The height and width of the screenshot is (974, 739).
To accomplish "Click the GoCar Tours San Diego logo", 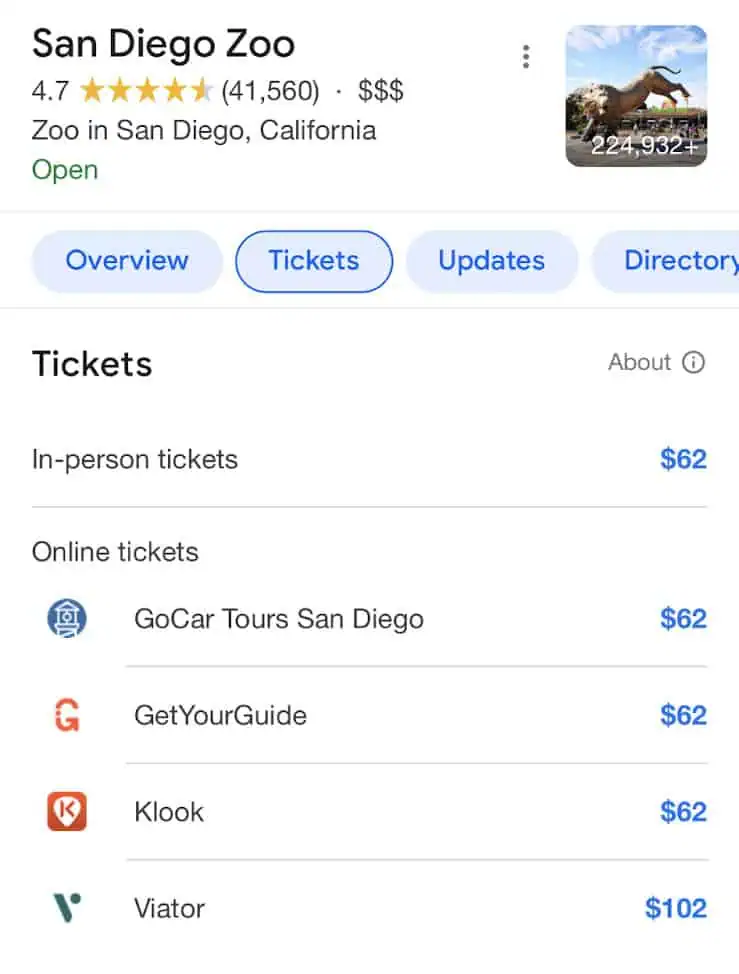I will pos(67,619).
